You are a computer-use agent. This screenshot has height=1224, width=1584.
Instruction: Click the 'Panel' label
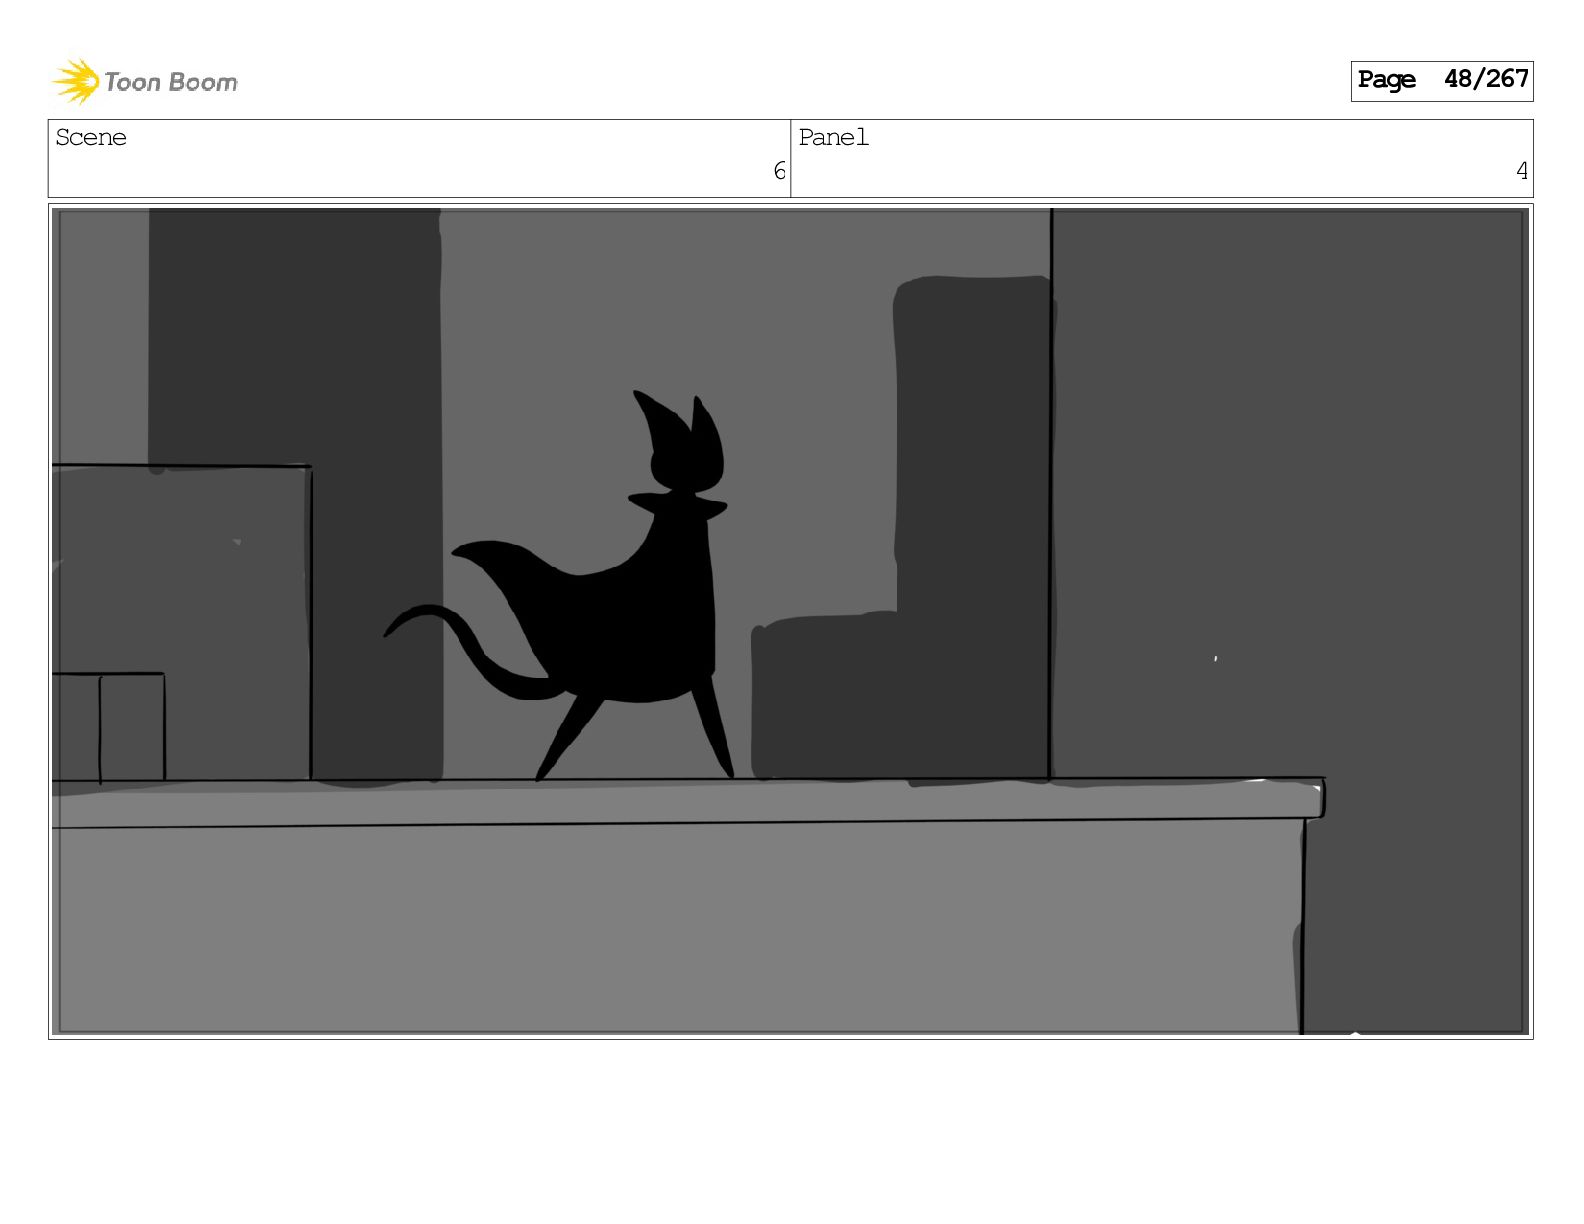click(x=833, y=137)
